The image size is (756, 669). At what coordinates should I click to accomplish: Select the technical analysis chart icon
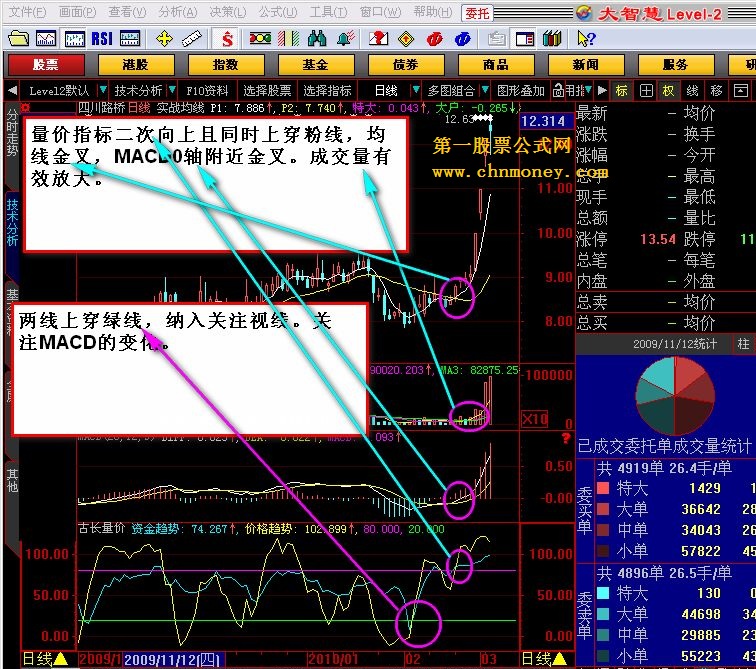tap(74, 39)
